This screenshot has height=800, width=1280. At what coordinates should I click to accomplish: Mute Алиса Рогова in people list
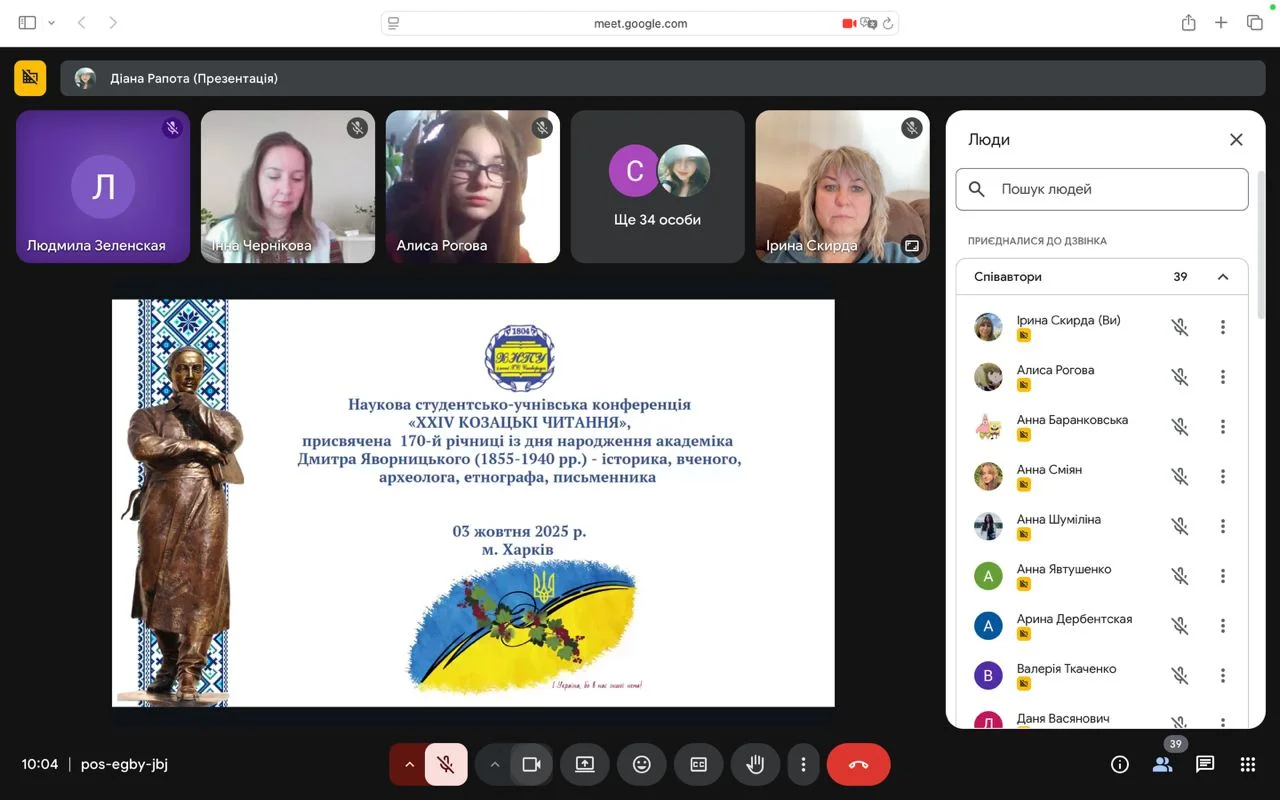tap(1180, 377)
